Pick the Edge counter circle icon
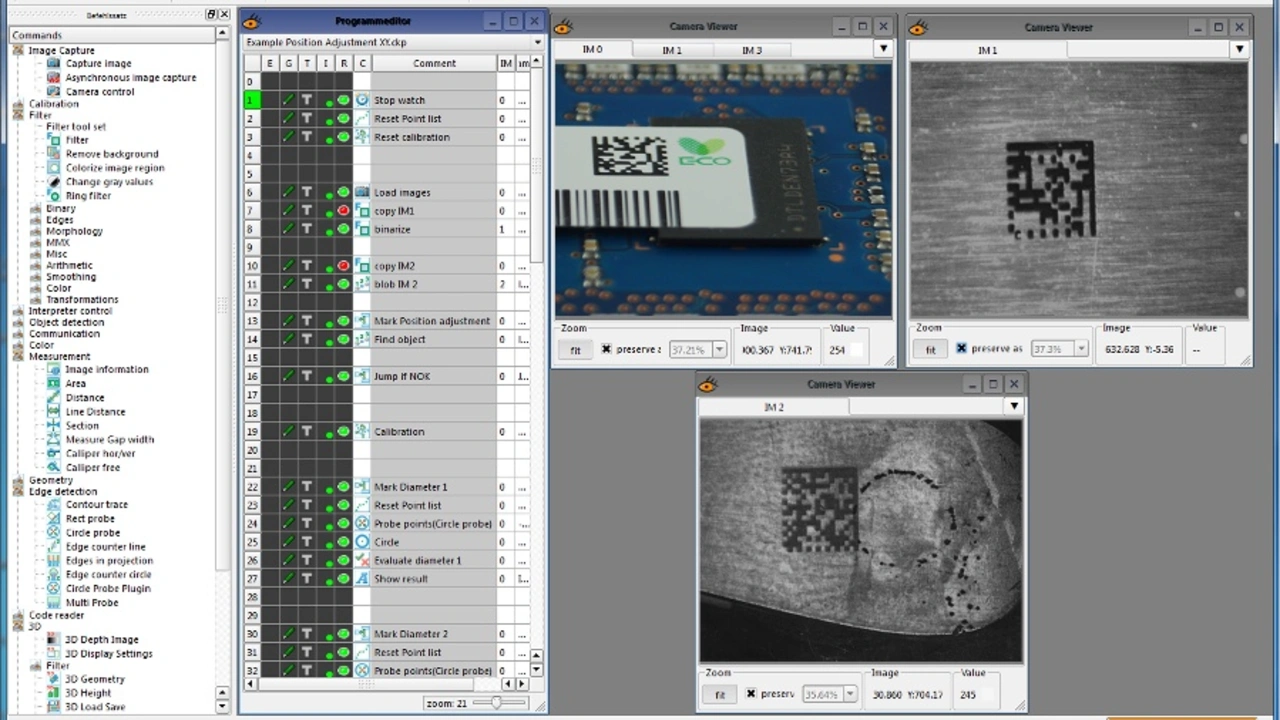The width and height of the screenshot is (1280, 720). [54, 575]
